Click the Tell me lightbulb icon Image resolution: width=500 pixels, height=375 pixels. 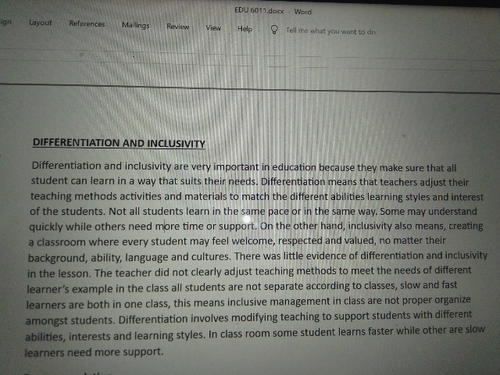[x=274, y=30]
